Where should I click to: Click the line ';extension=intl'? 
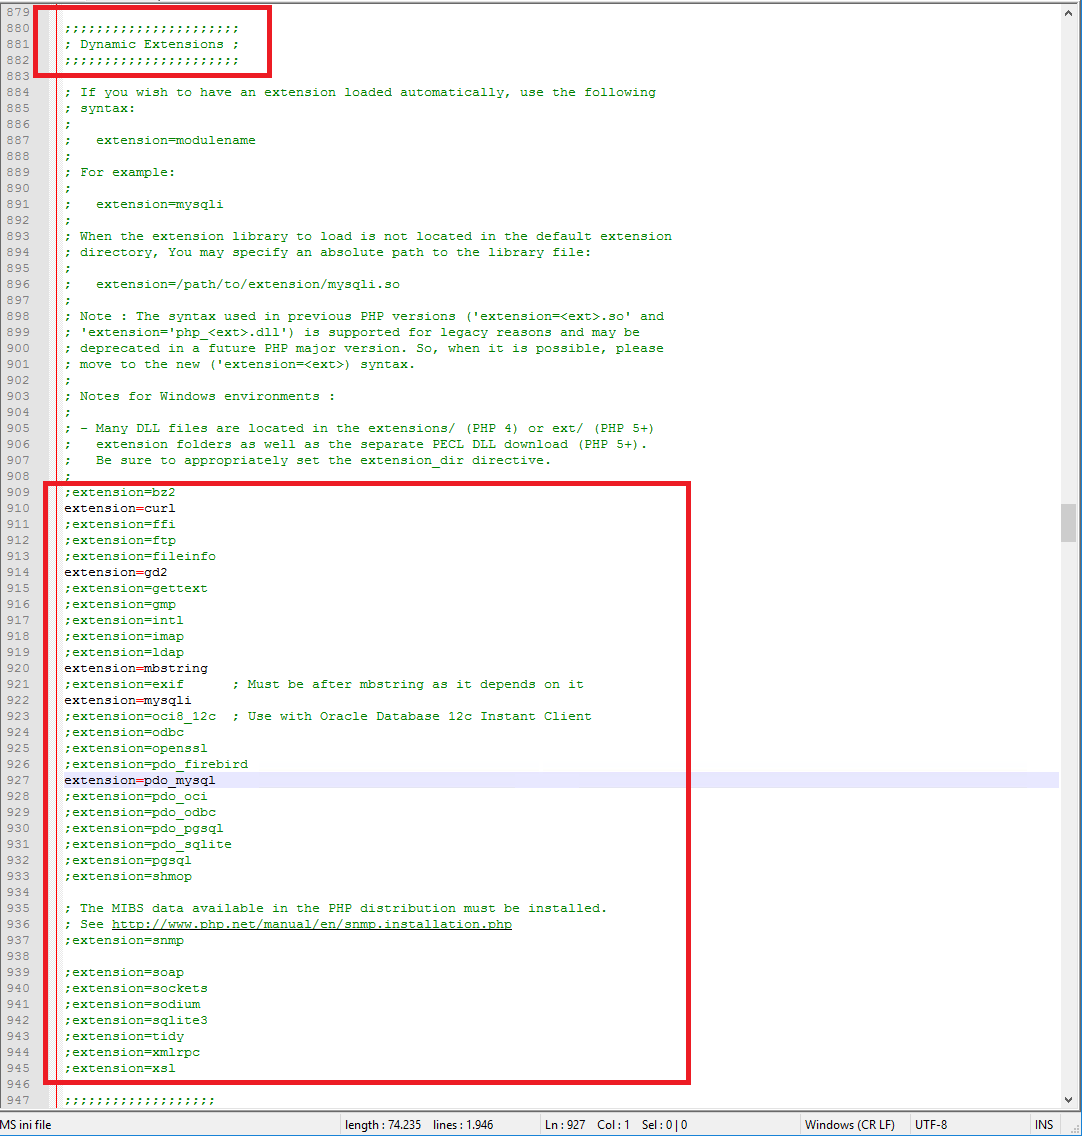point(124,621)
